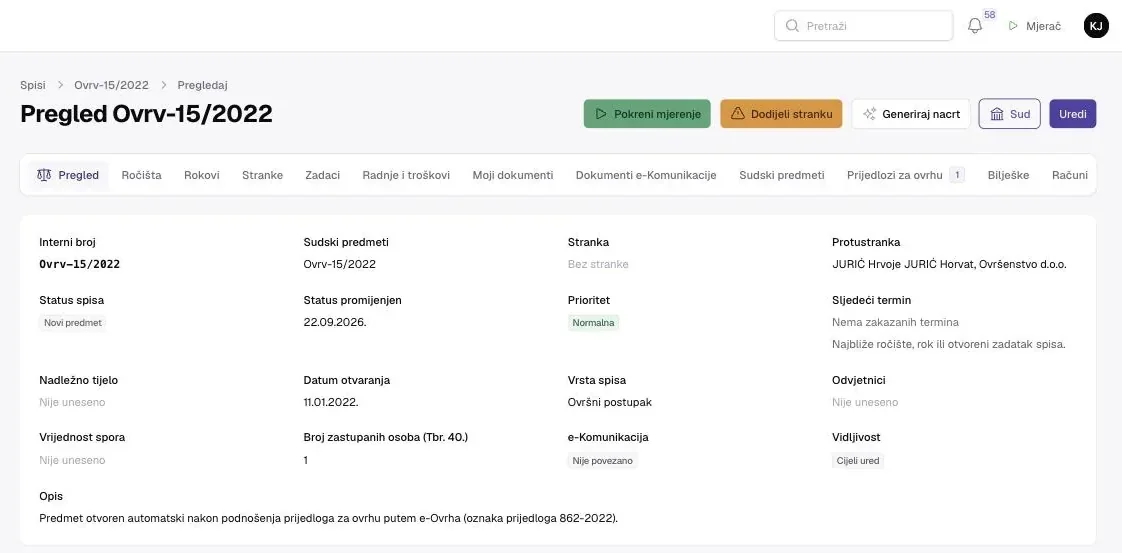
Task: Click the badge 1 on Prijedlozi za ovrhu
Action: coord(957,175)
